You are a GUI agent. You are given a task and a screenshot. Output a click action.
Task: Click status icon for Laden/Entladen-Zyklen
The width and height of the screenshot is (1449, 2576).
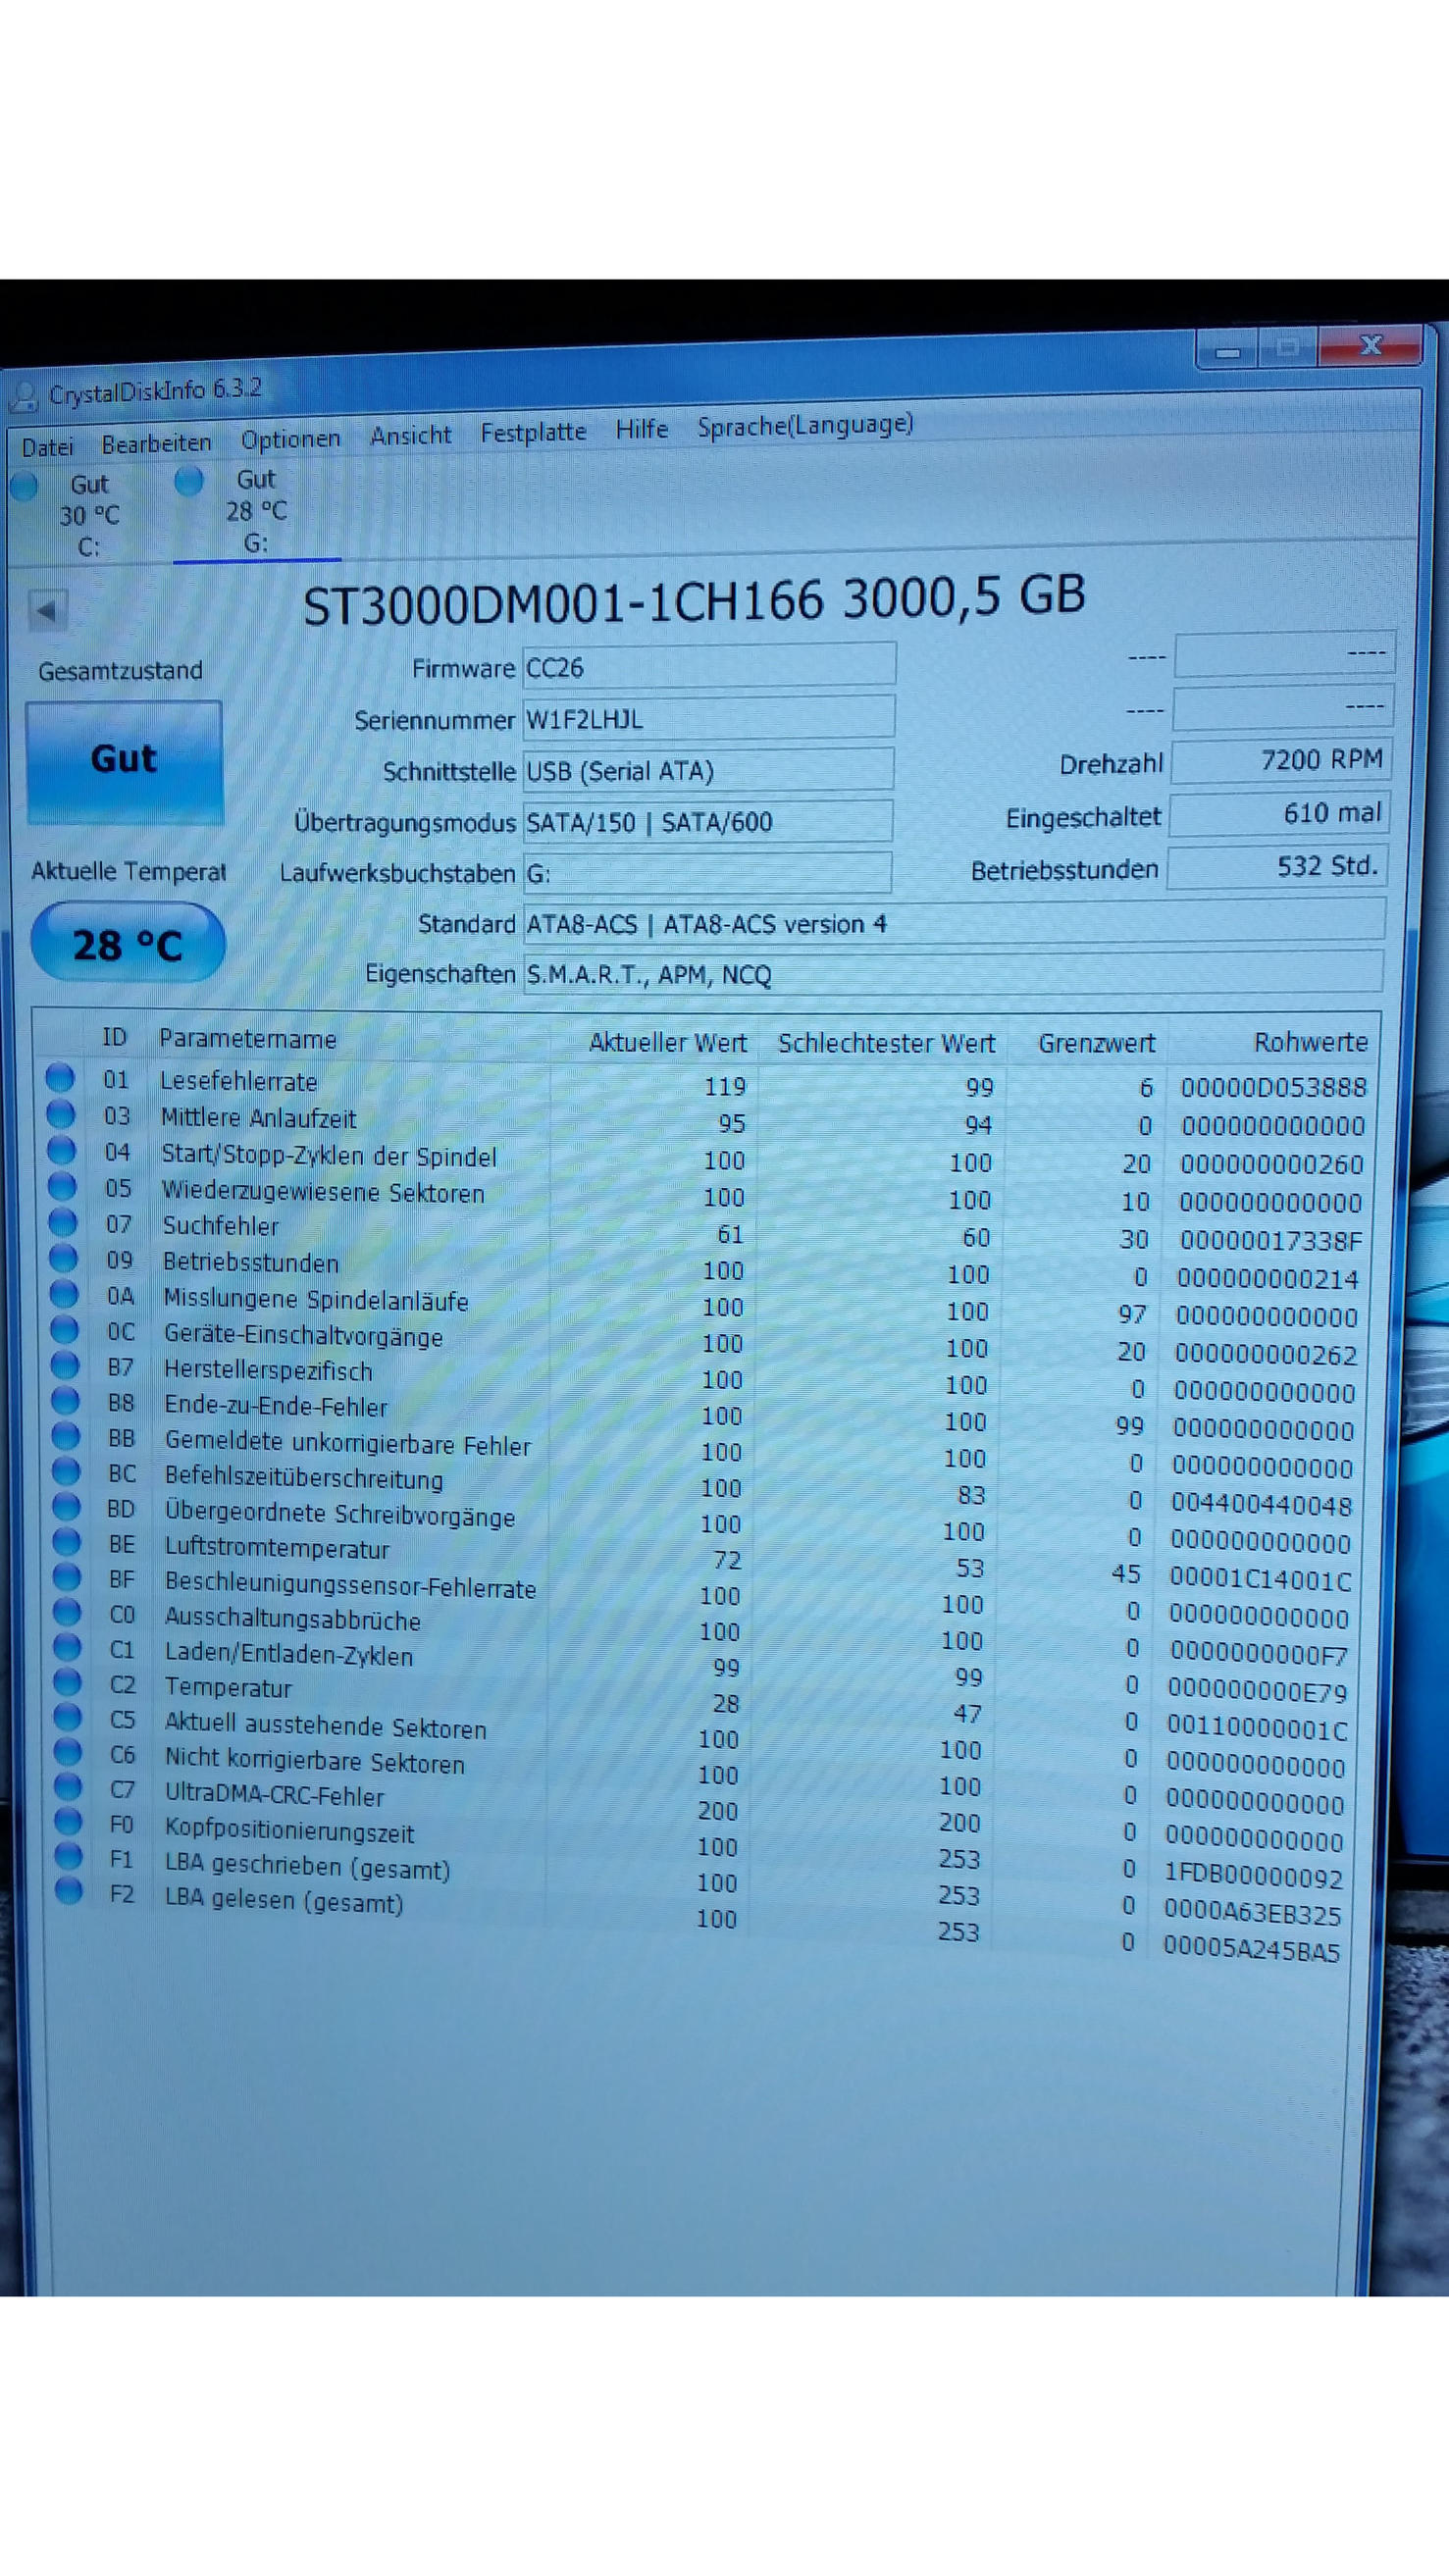pyautogui.click(x=67, y=1647)
